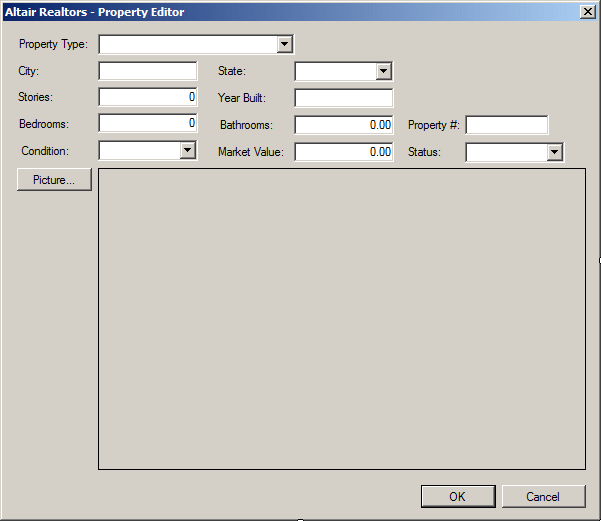This screenshot has height=521, width=601.
Task: Click the Picture... button
Action: (54, 179)
